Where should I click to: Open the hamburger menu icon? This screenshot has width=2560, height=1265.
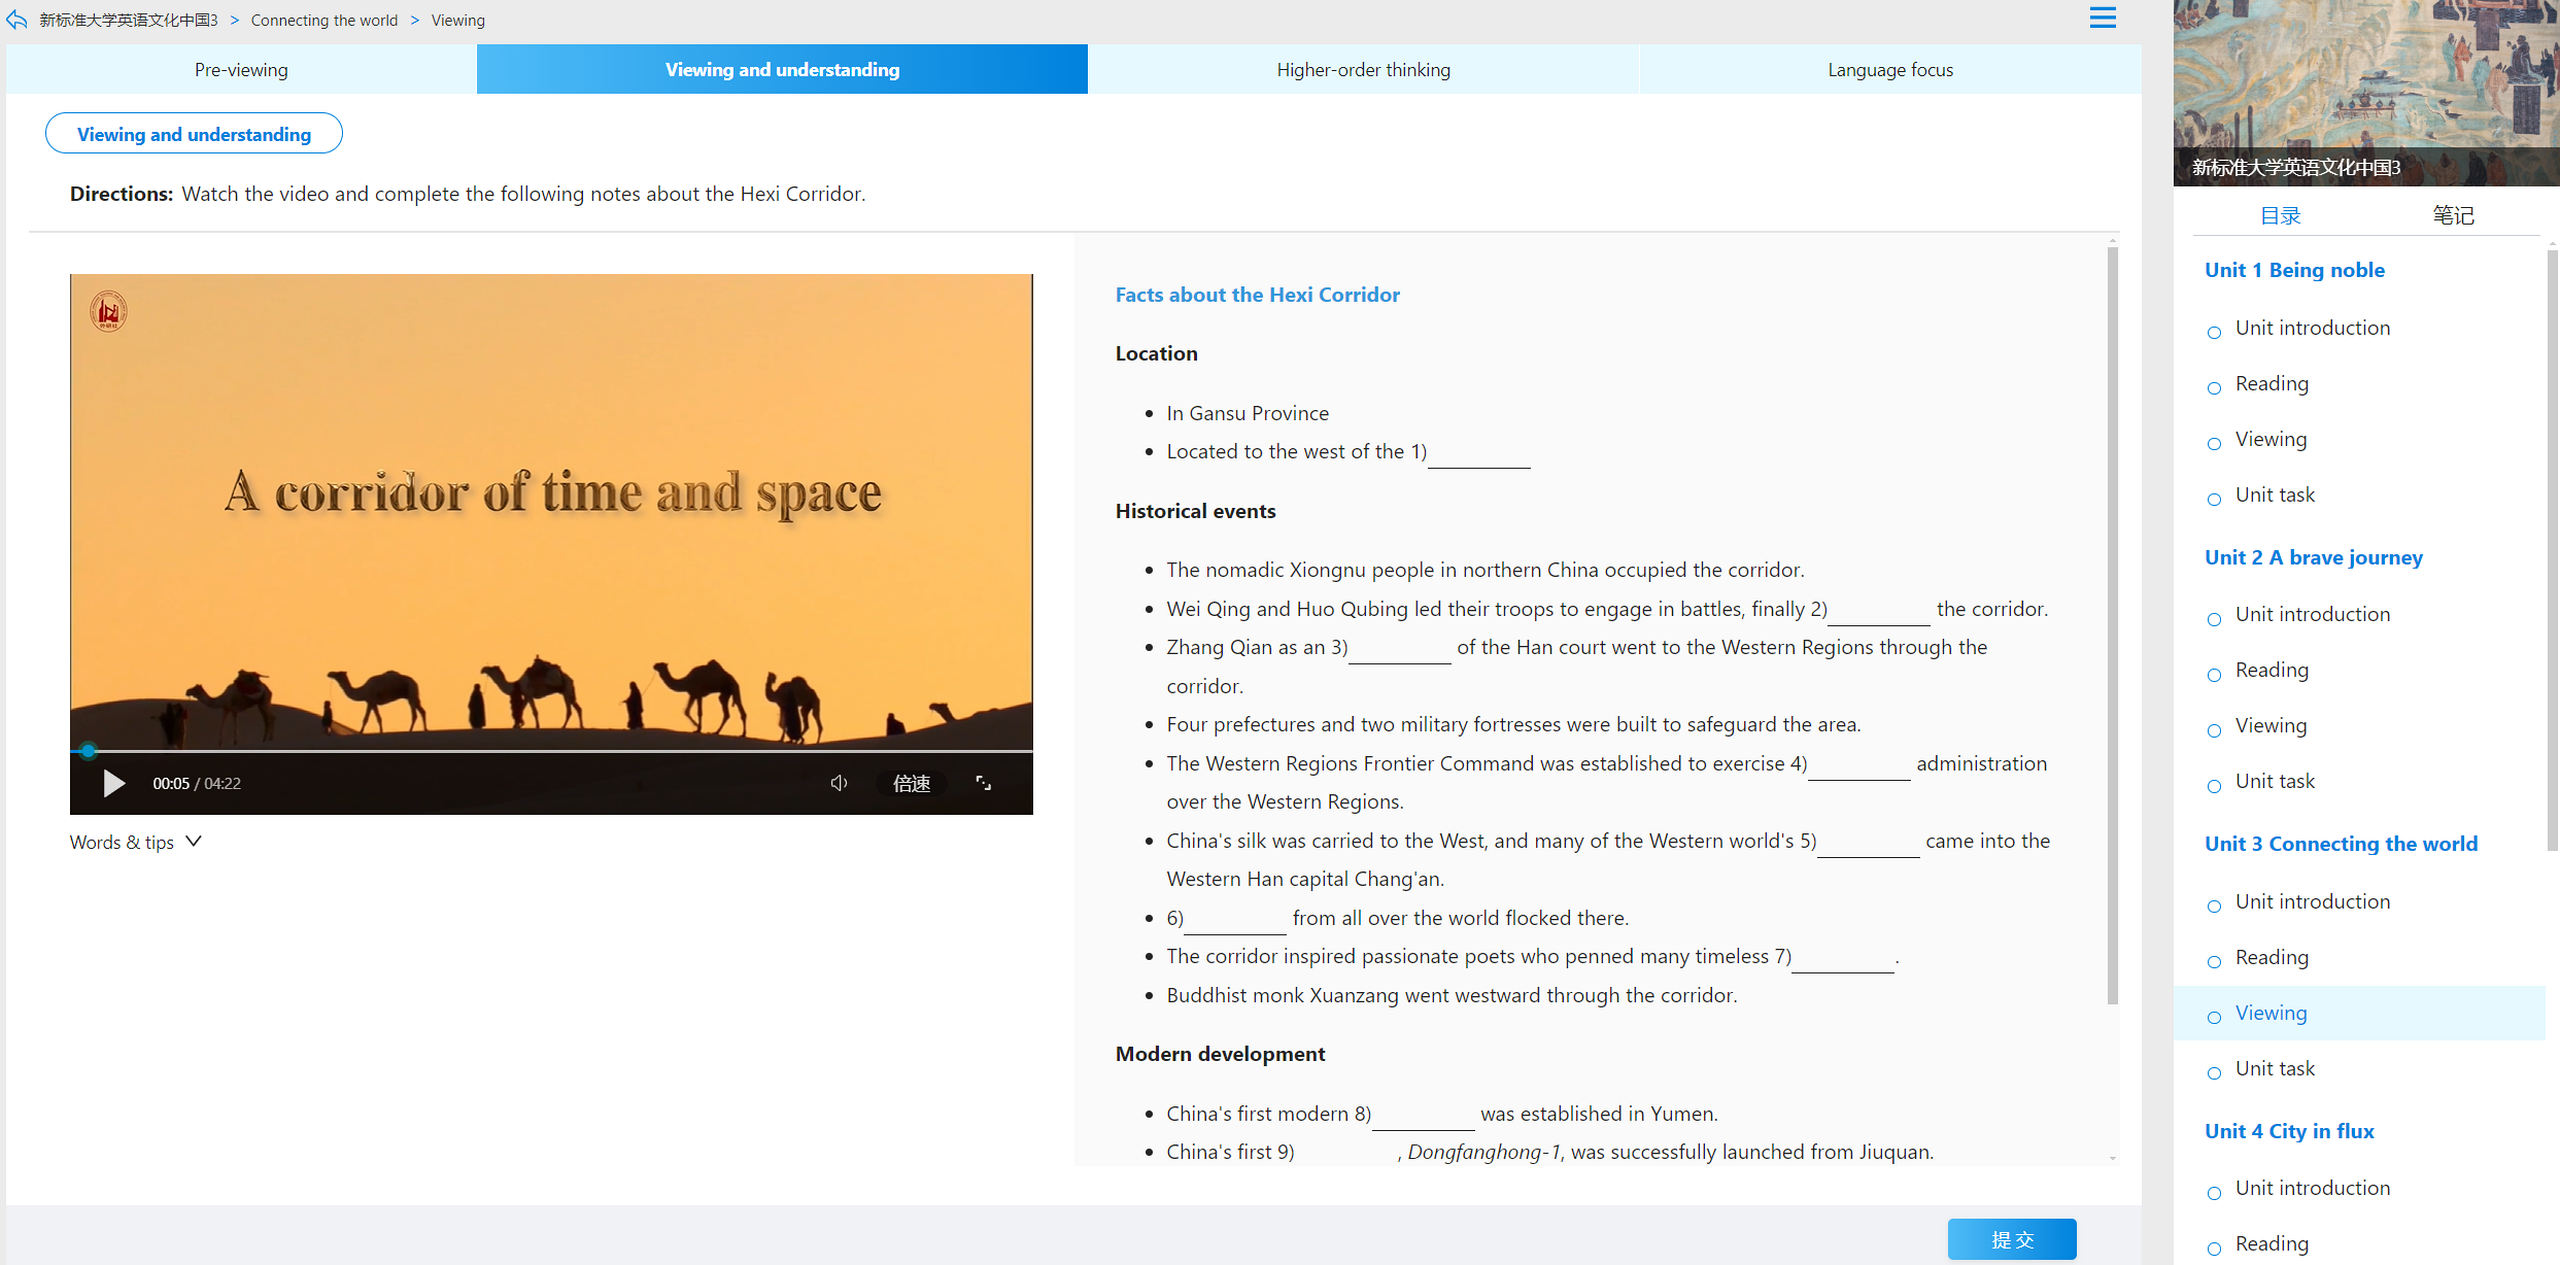point(2102,18)
